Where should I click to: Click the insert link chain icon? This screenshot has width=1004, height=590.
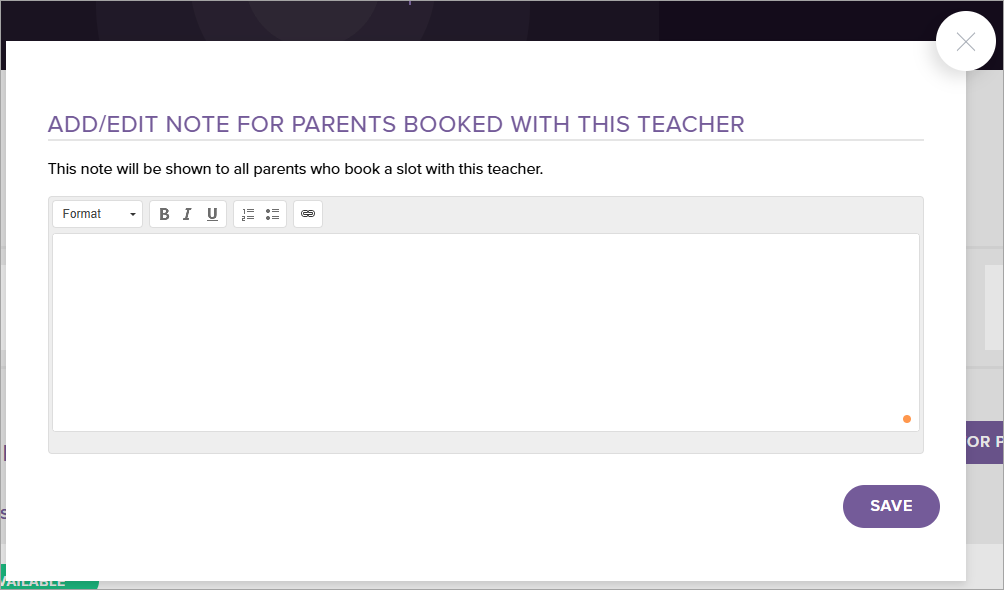coord(308,214)
